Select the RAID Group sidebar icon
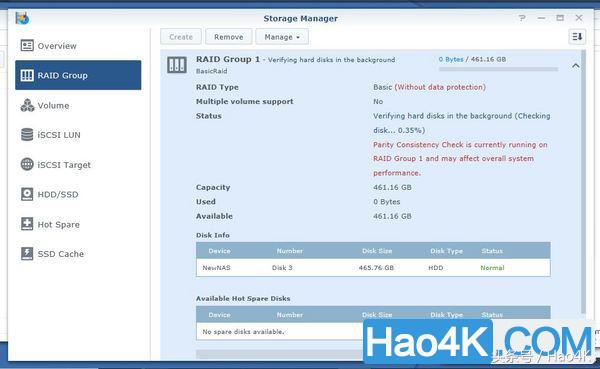The image size is (600, 369). tap(27, 75)
